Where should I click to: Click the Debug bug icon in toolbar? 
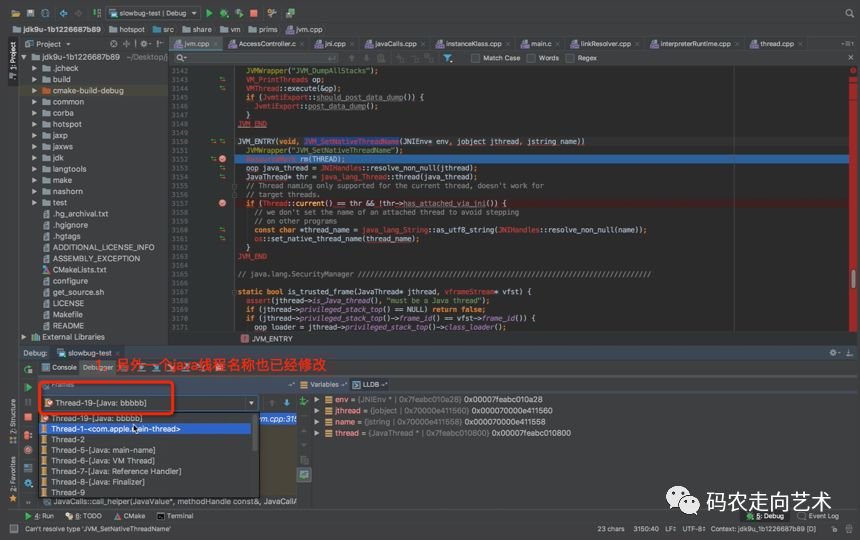click(x=224, y=13)
